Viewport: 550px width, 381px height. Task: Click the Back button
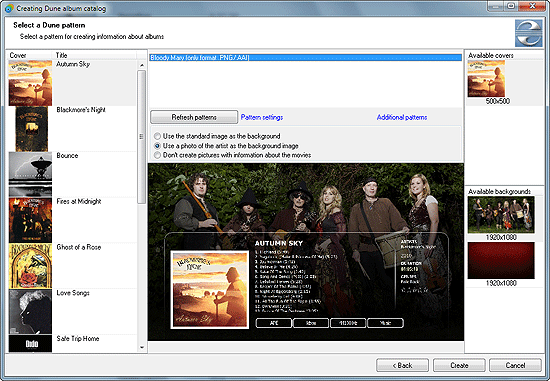pos(402,365)
